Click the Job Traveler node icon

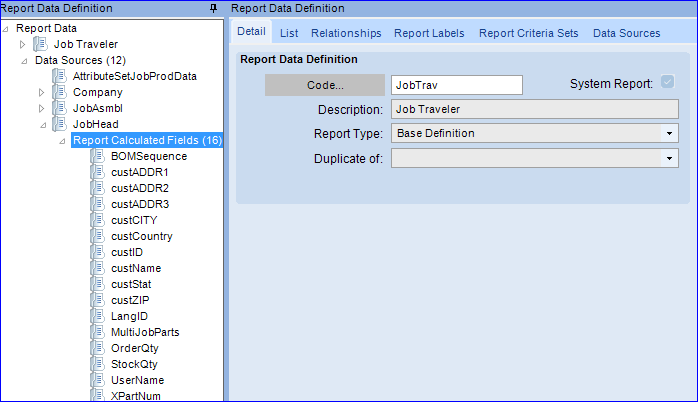(41, 44)
